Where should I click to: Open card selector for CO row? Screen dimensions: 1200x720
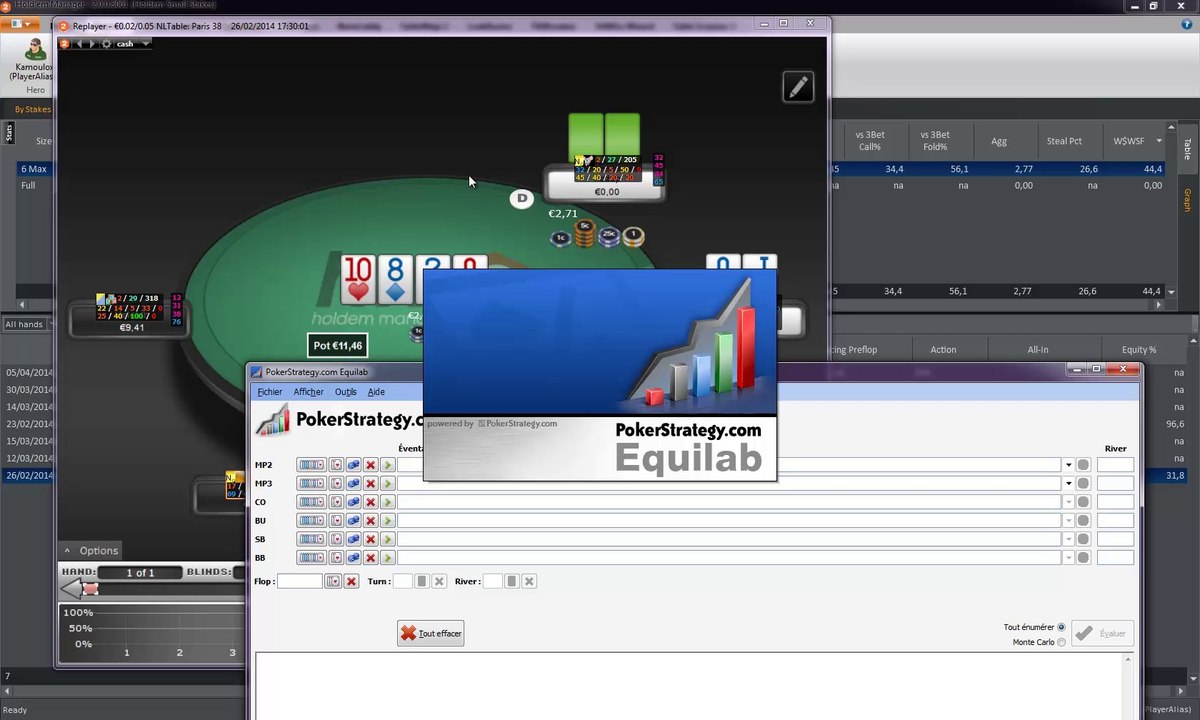[x=336, y=502]
